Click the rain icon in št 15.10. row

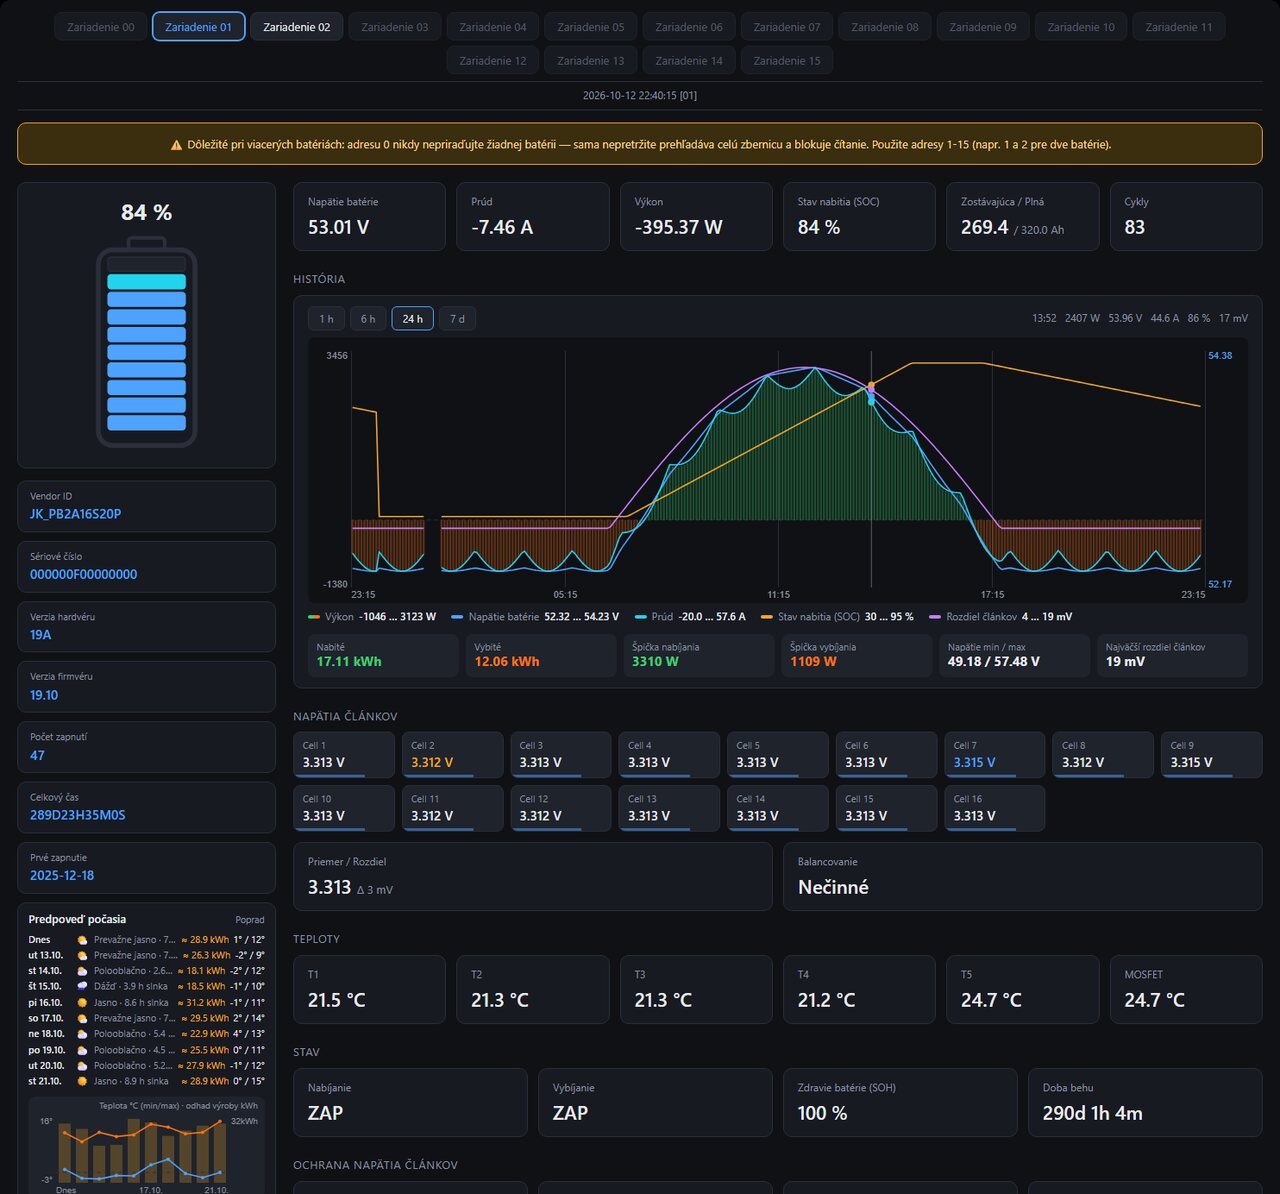pyautogui.click(x=82, y=987)
